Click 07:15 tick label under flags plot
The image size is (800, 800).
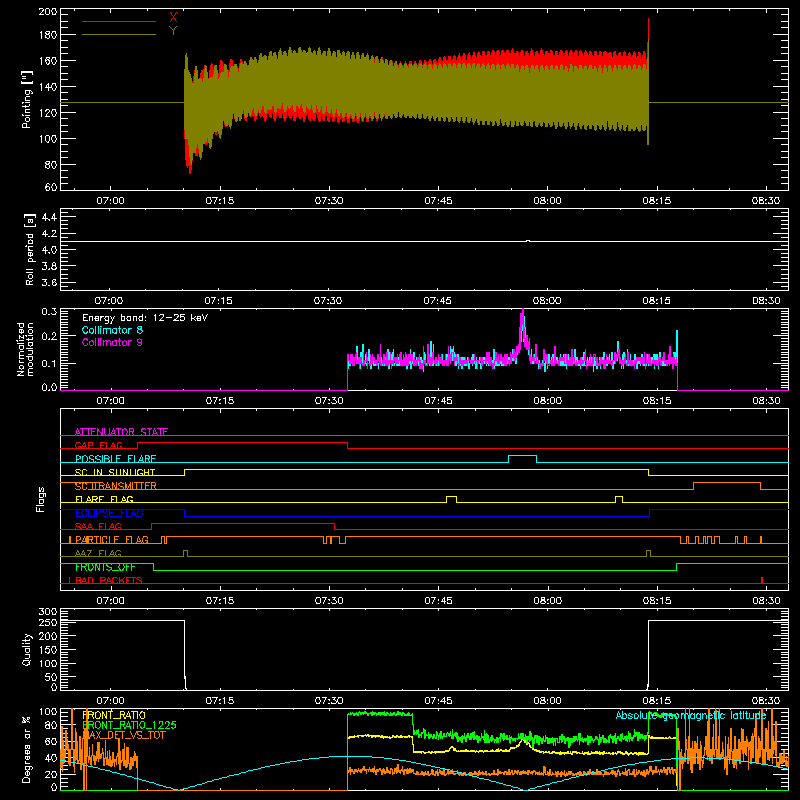(220, 601)
